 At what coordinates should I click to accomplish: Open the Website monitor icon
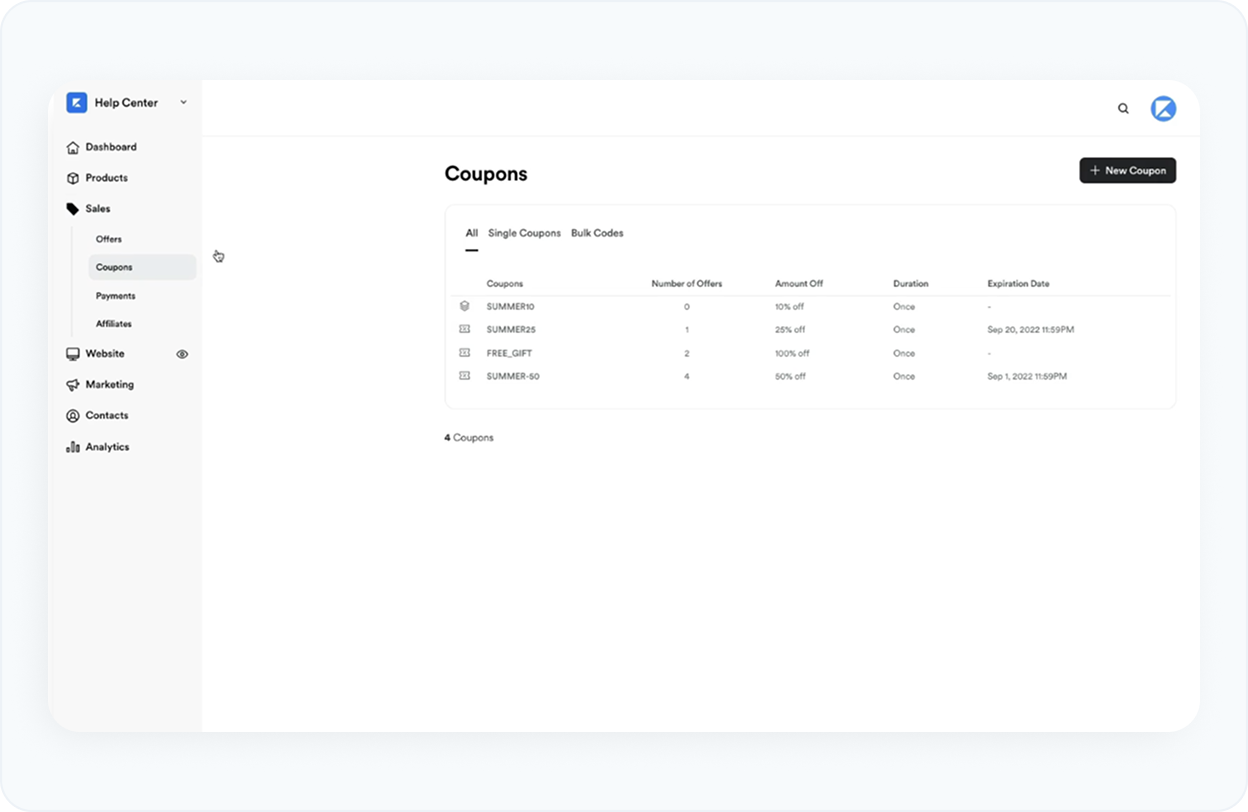click(x=72, y=354)
